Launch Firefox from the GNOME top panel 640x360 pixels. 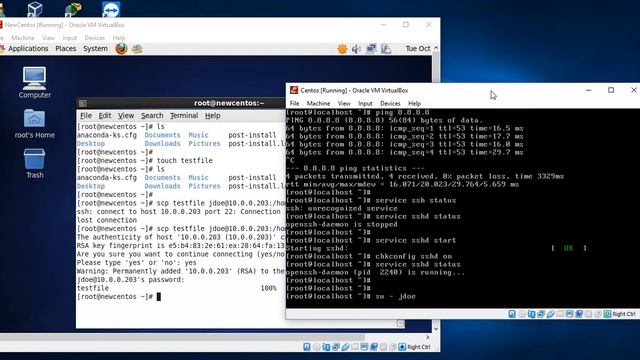click(x=121, y=49)
